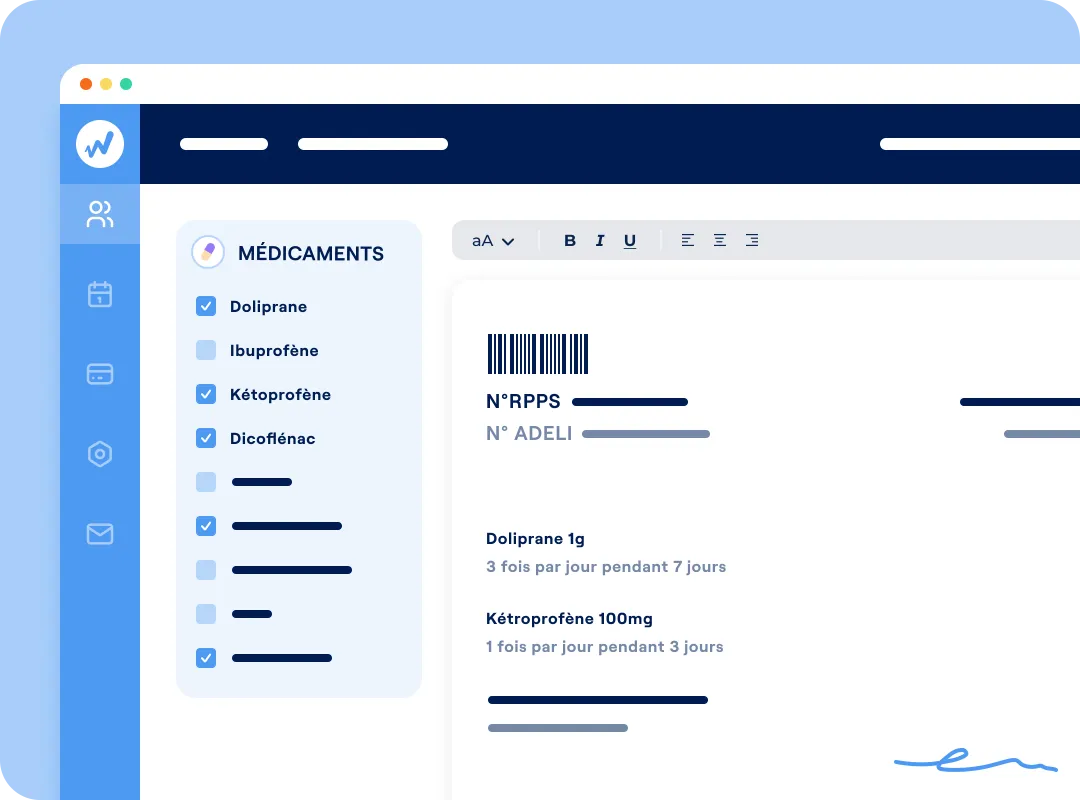
Task: Click the yellow minimize window dot
Action: [x=106, y=84]
